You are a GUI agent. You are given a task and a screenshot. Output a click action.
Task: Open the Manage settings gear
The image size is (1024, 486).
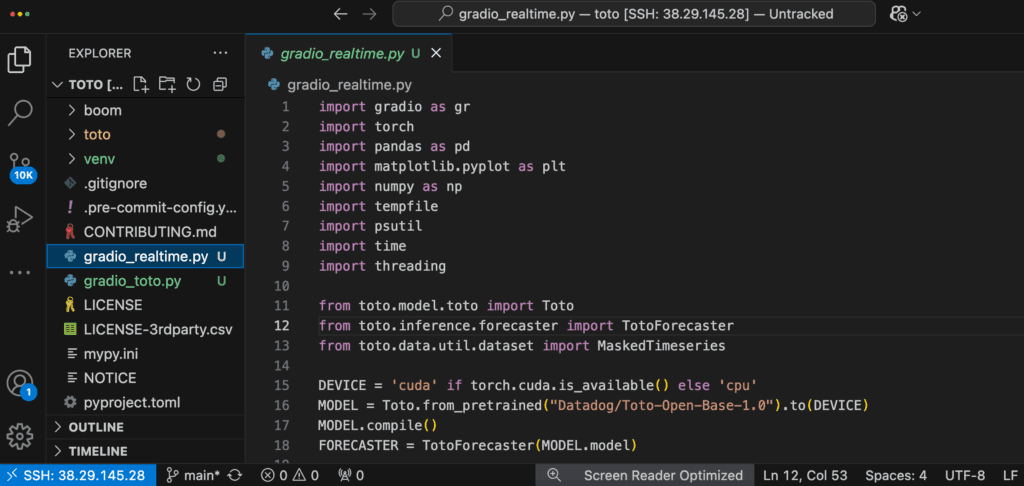[20, 436]
